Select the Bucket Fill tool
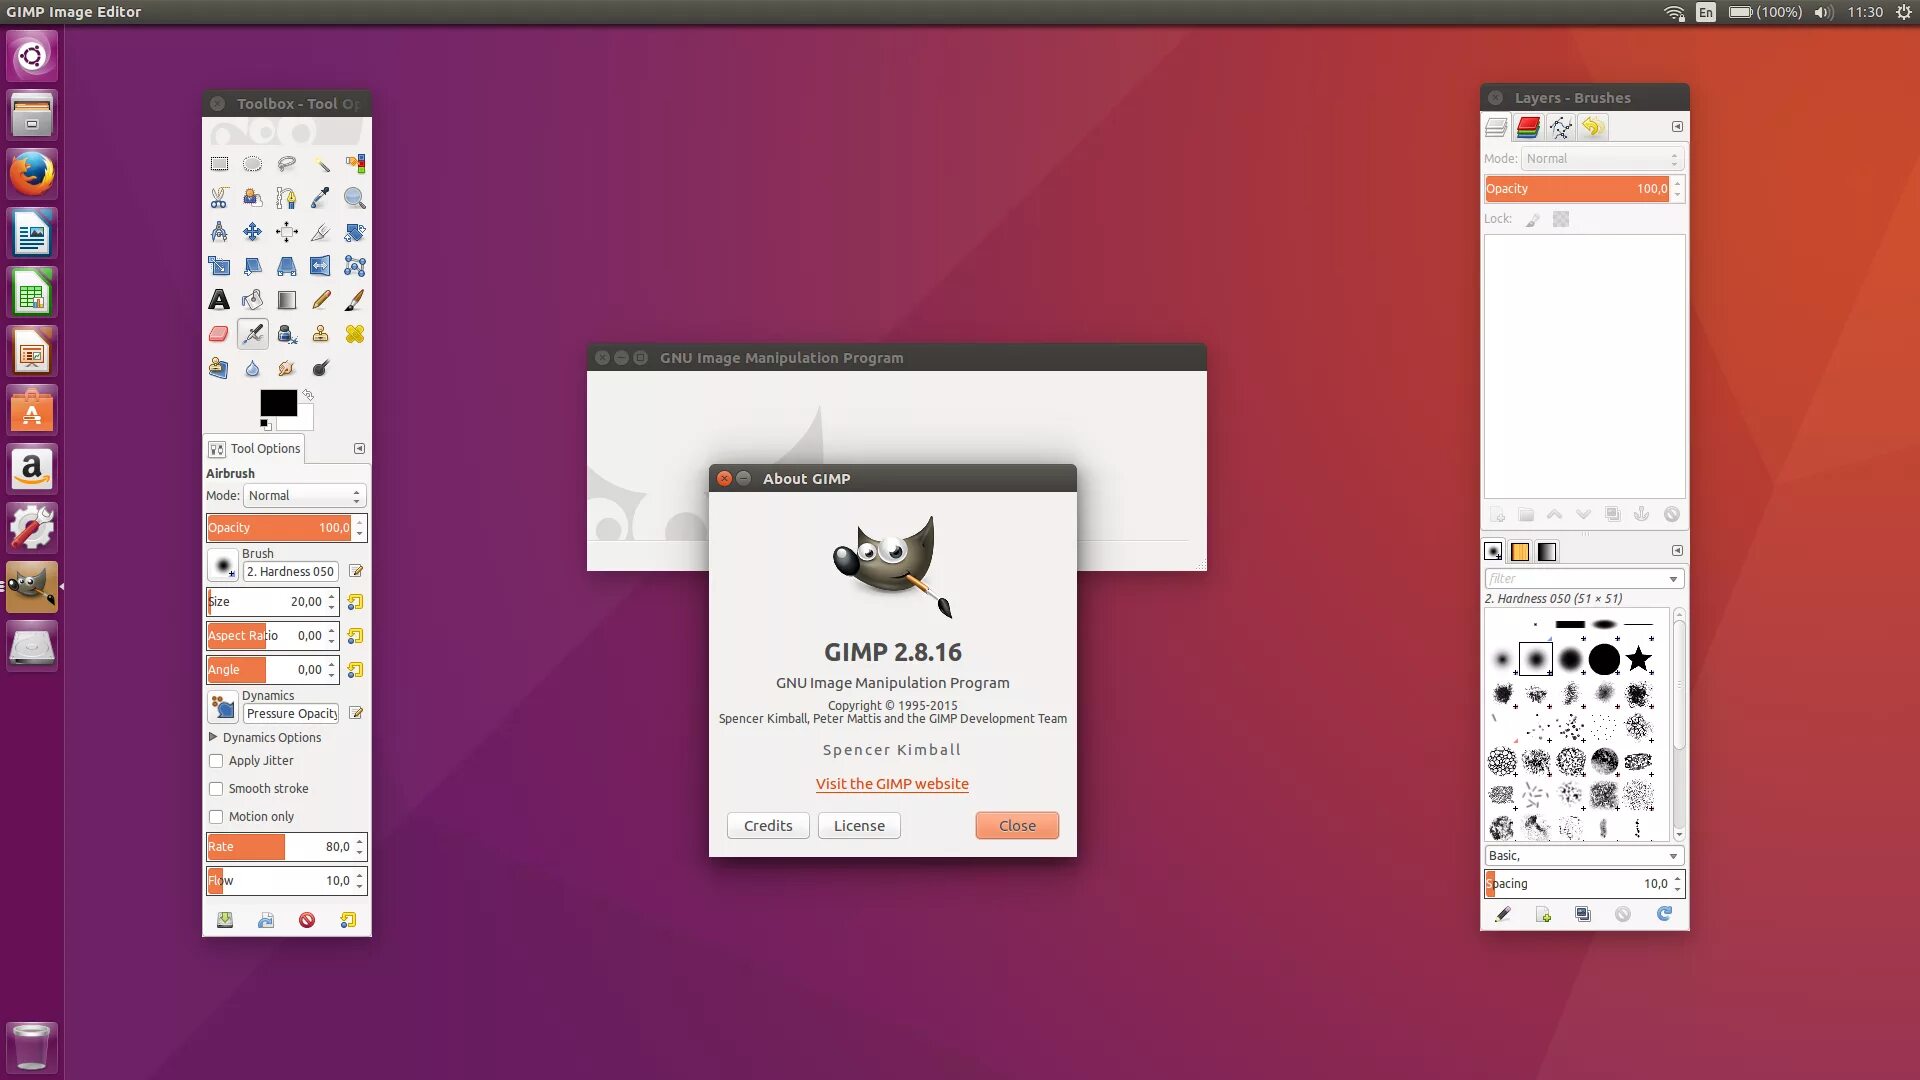This screenshot has height=1080, width=1920. (x=253, y=300)
